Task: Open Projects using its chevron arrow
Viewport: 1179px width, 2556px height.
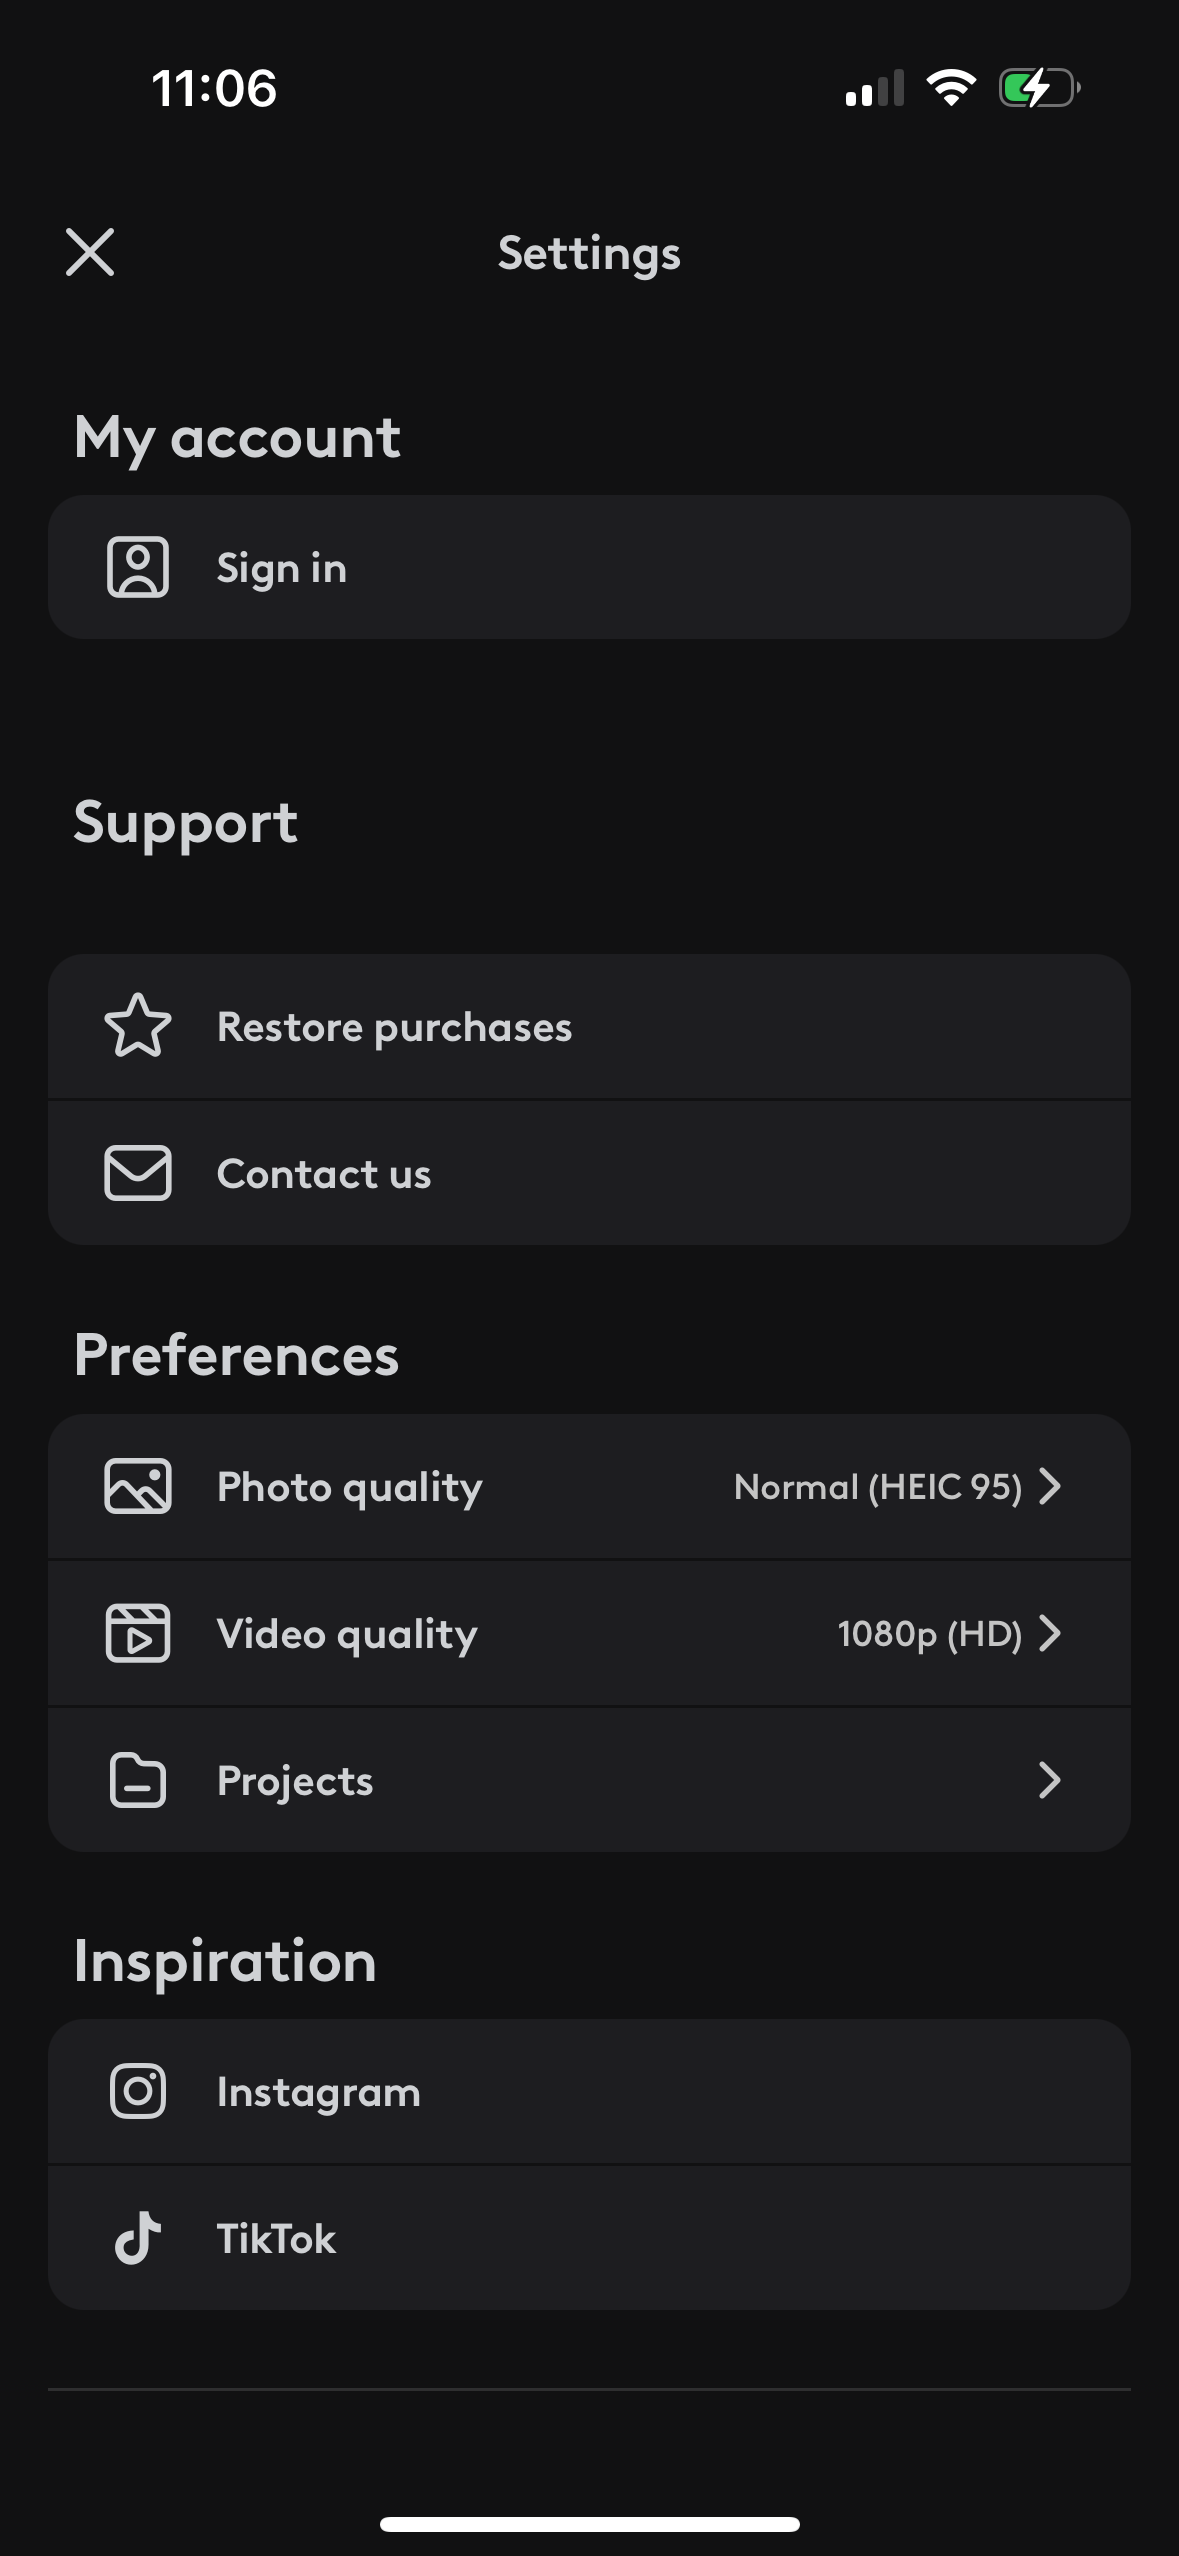Action: click(x=1049, y=1780)
